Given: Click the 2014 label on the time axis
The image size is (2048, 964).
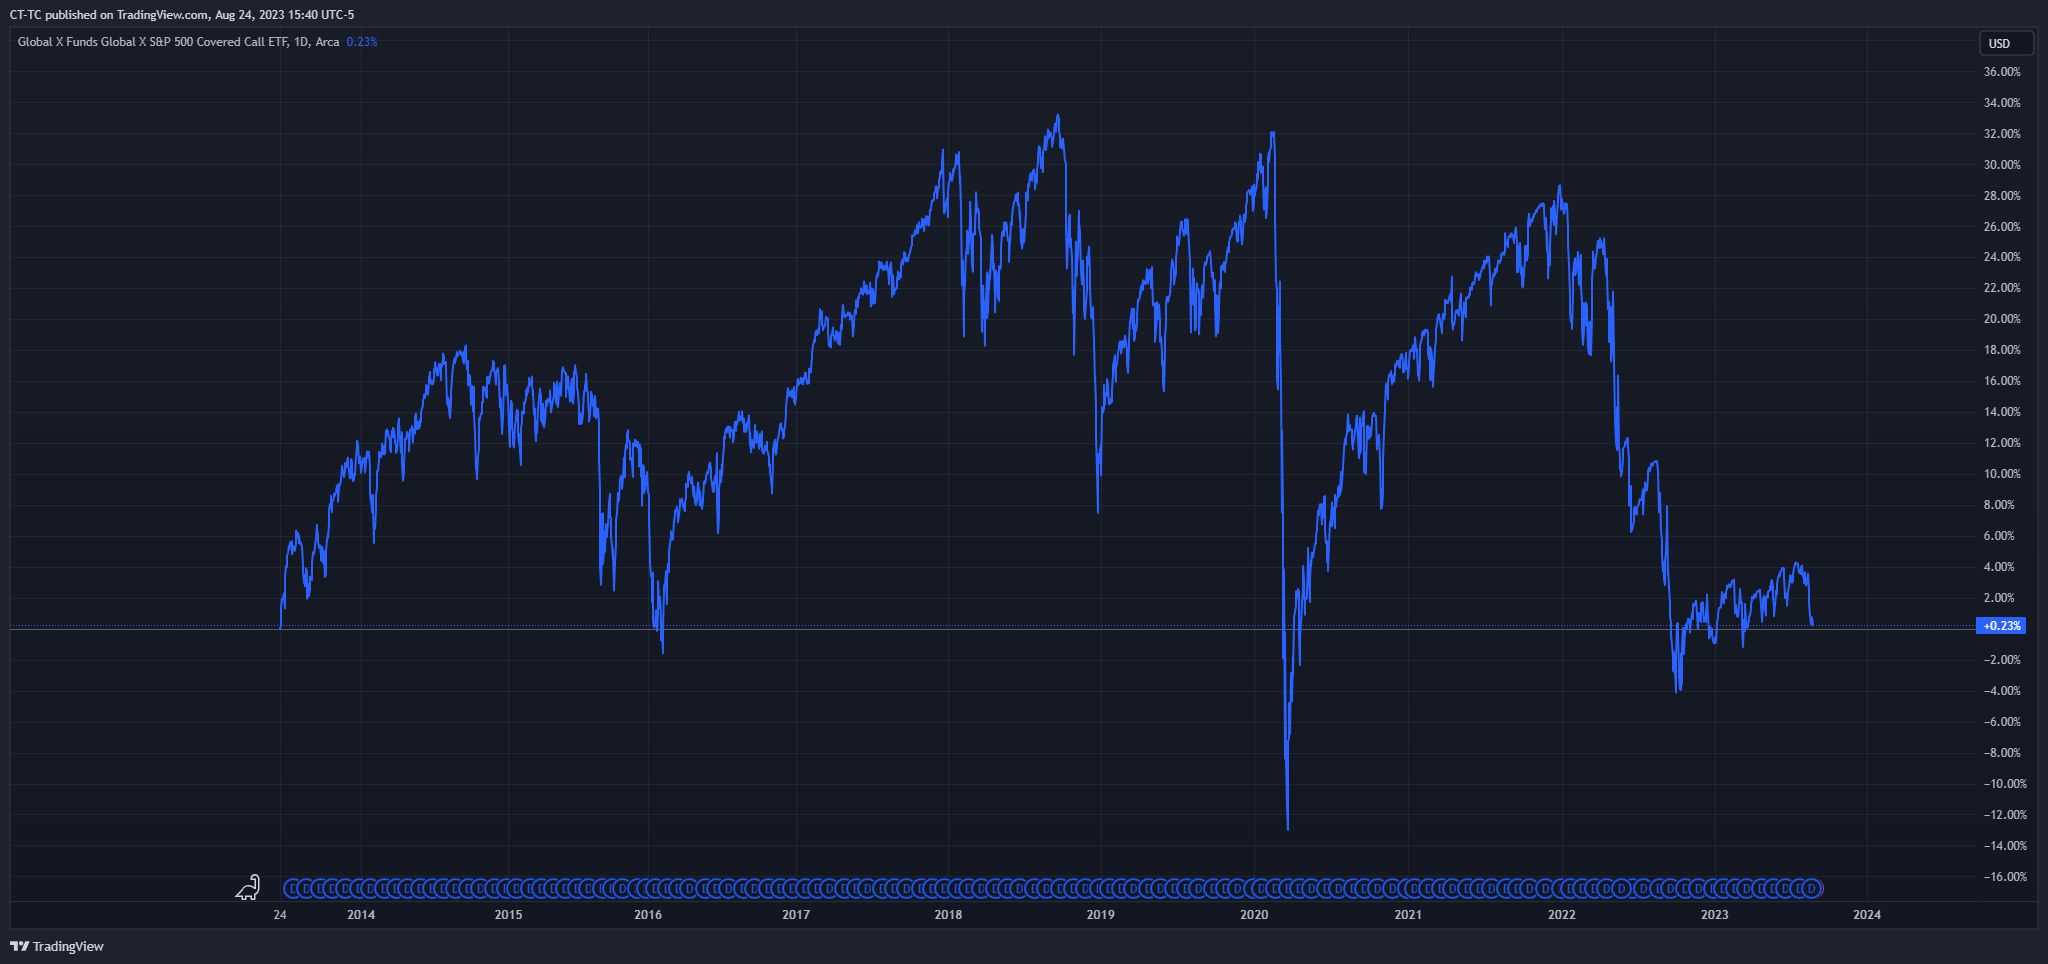Looking at the screenshot, I should 361,915.
